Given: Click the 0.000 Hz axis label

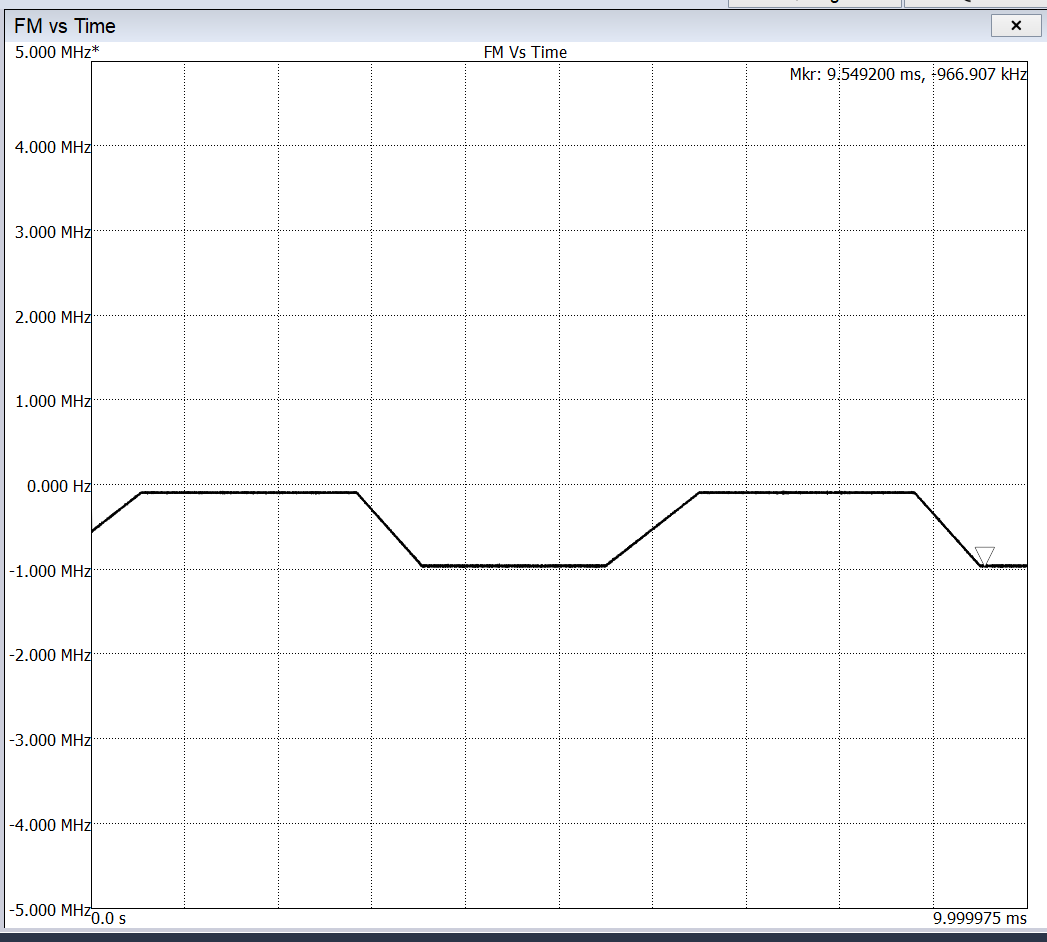Looking at the screenshot, I should [x=59, y=486].
